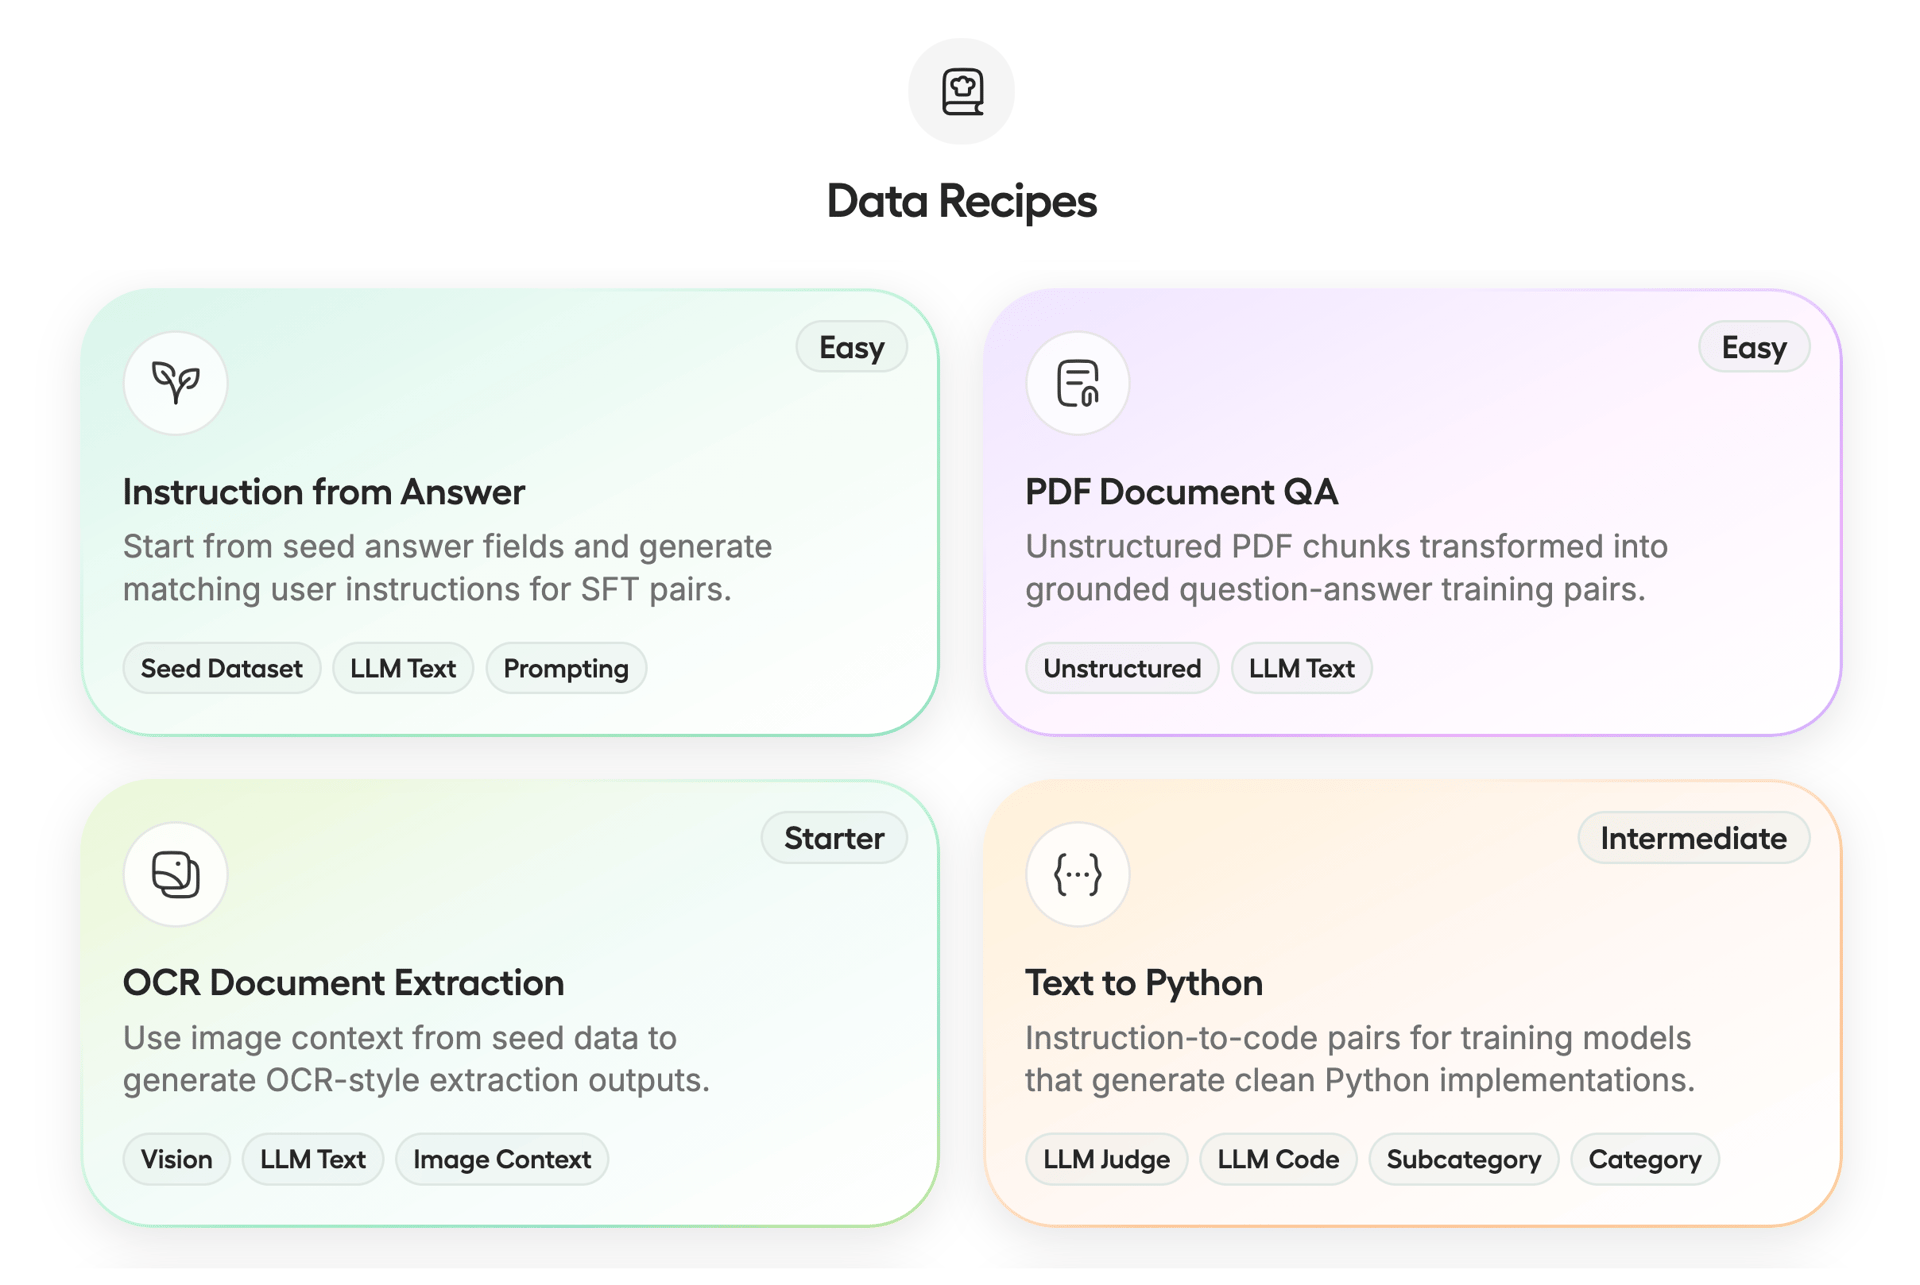
Task: Click the chef hat book icon above Data Recipes
Action: click(961, 90)
